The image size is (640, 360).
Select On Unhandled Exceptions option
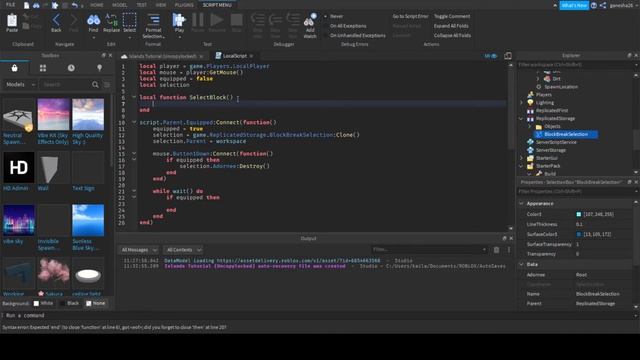355,36
